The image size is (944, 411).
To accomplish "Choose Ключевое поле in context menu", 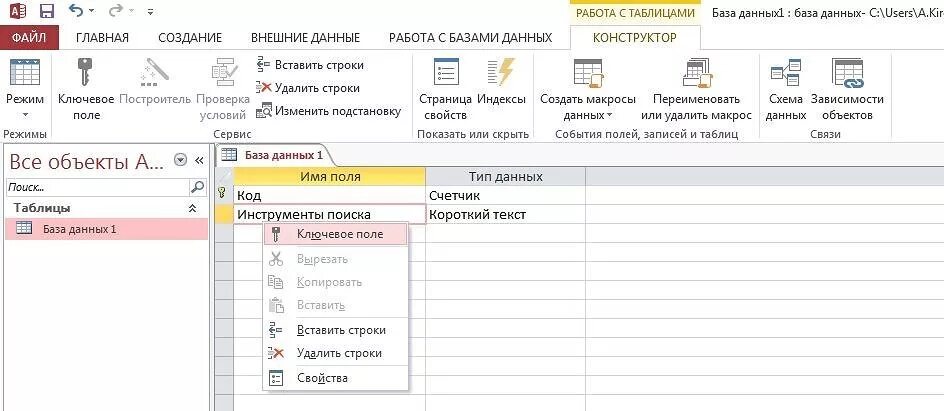I will (335, 235).
